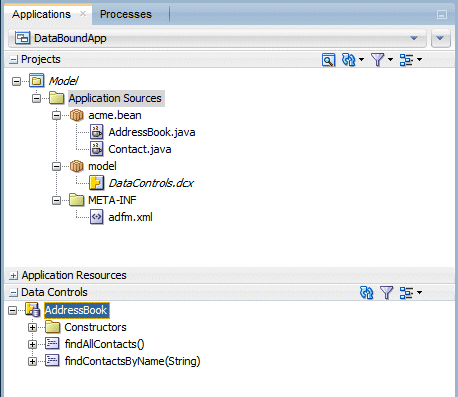The width and height of the screenshot is (458, 397).
Task: Open the Working Sets dropdown arrow in Projects
Action: point(419,60)
